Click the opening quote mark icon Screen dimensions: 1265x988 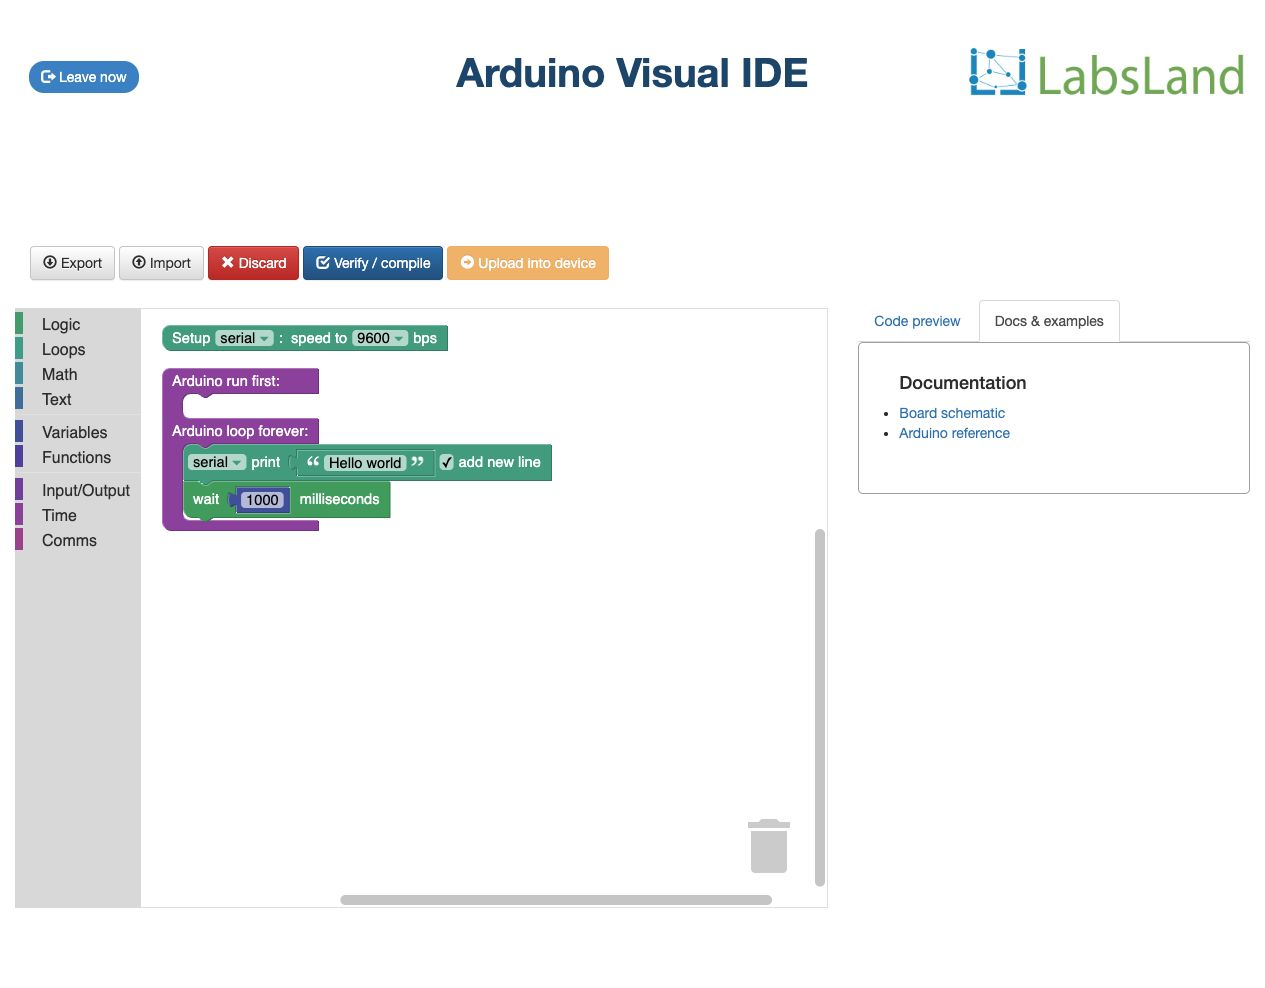coord(313,461)
